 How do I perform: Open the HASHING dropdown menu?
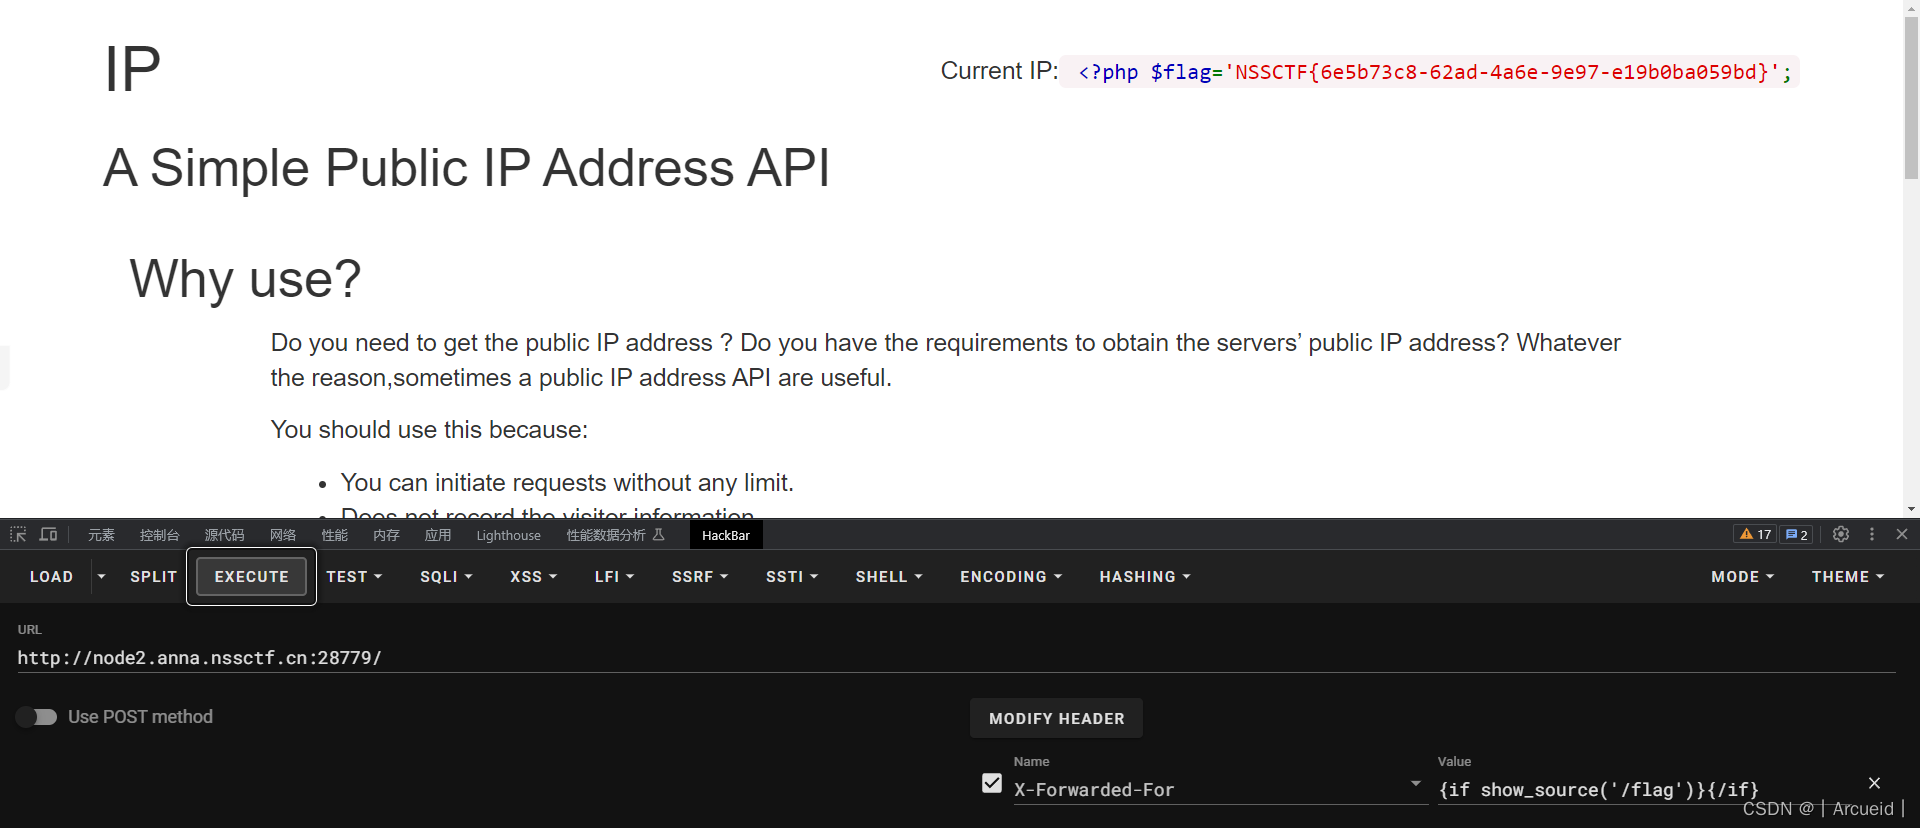tap(1145, 577)
